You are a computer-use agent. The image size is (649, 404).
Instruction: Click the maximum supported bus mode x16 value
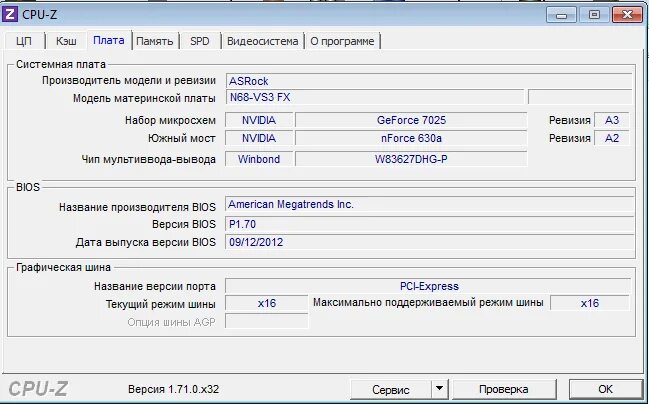(590, 303)
